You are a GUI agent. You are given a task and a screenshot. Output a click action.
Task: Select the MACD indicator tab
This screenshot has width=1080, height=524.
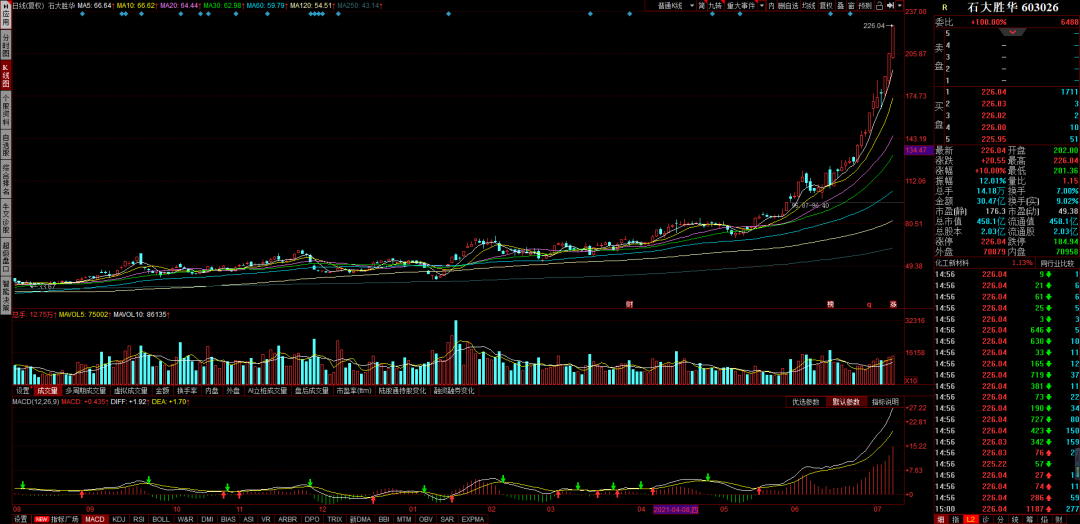tap(94, 519)
